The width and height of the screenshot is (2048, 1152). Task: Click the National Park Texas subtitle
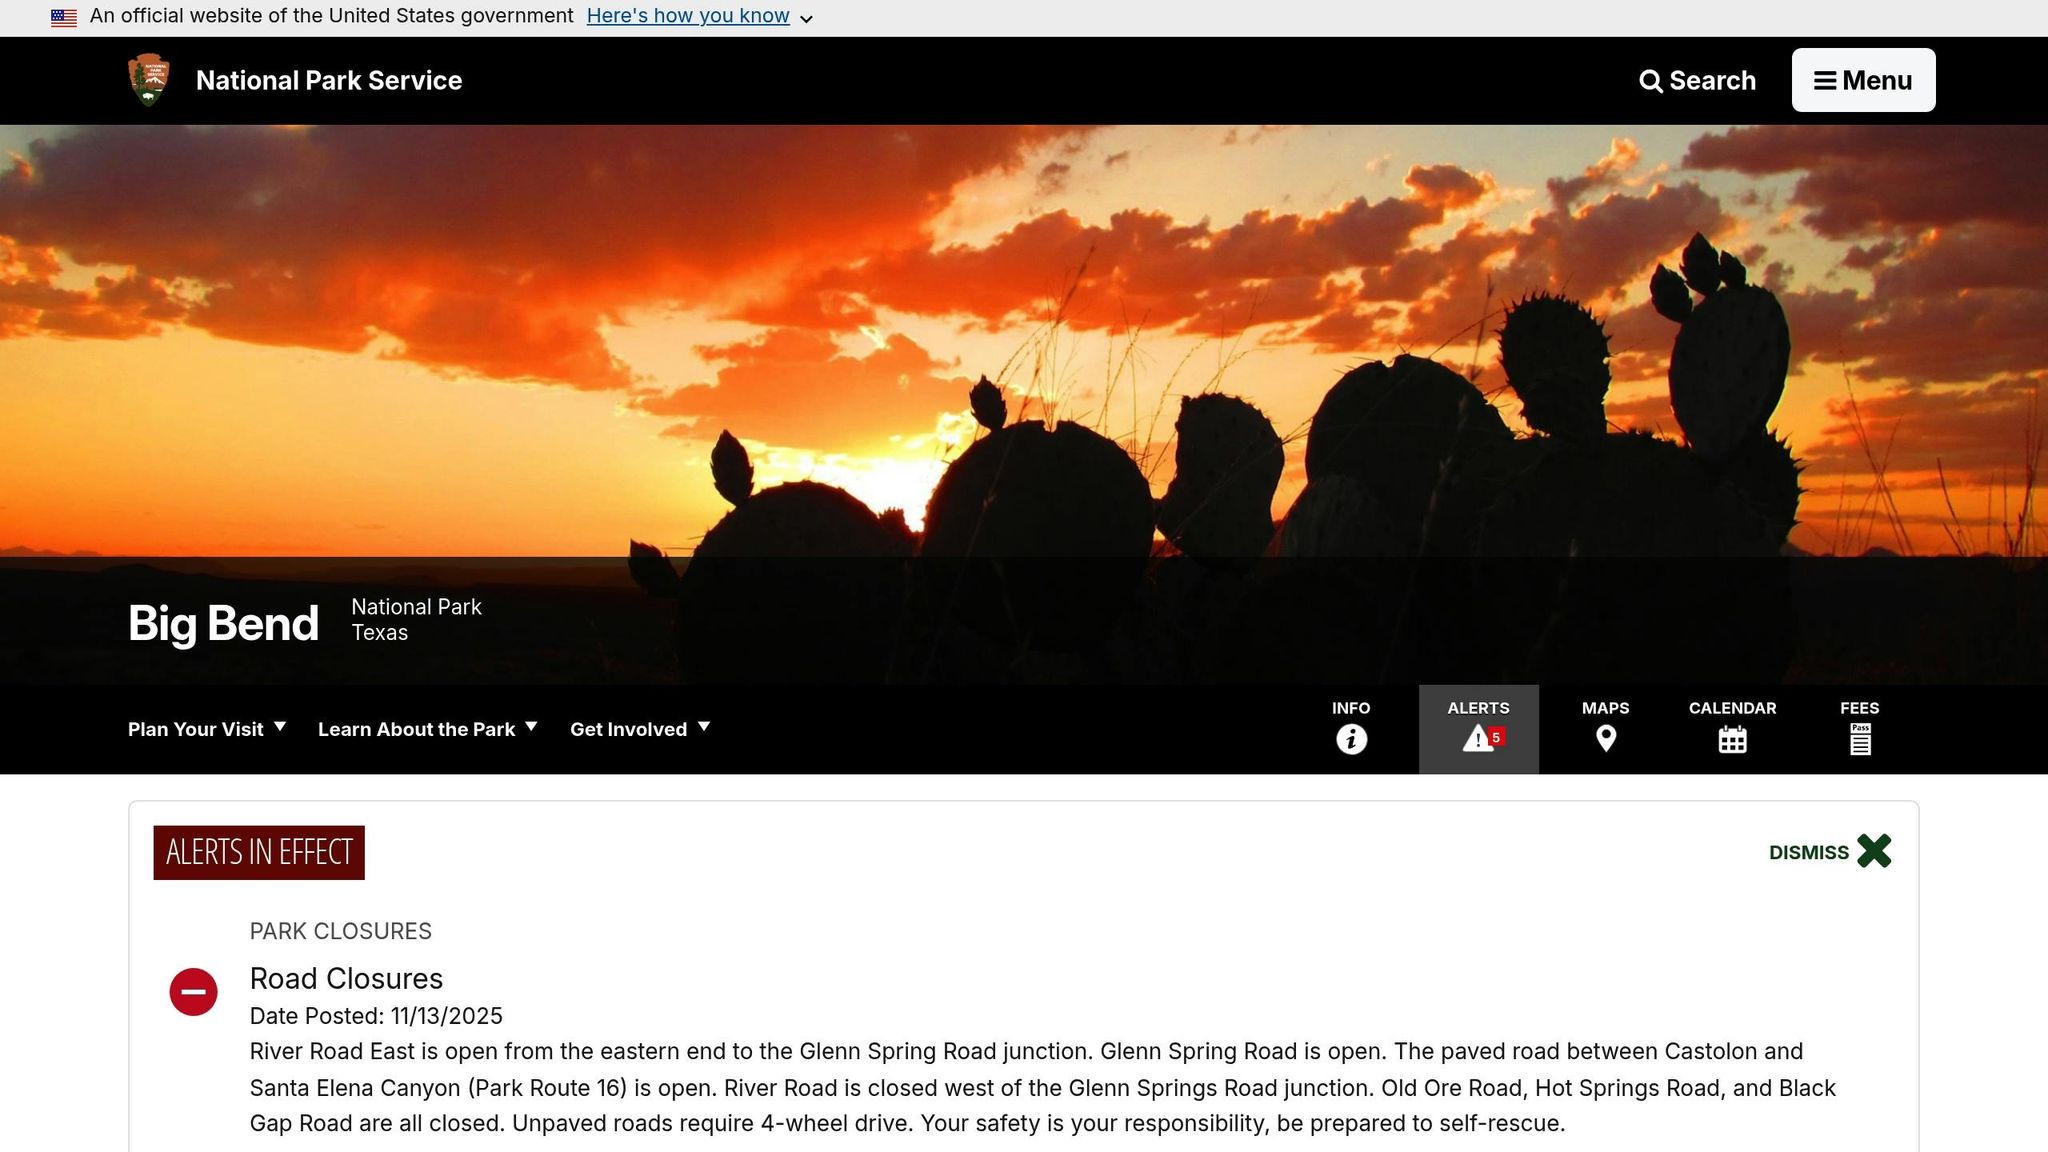[x=416, y=620]
